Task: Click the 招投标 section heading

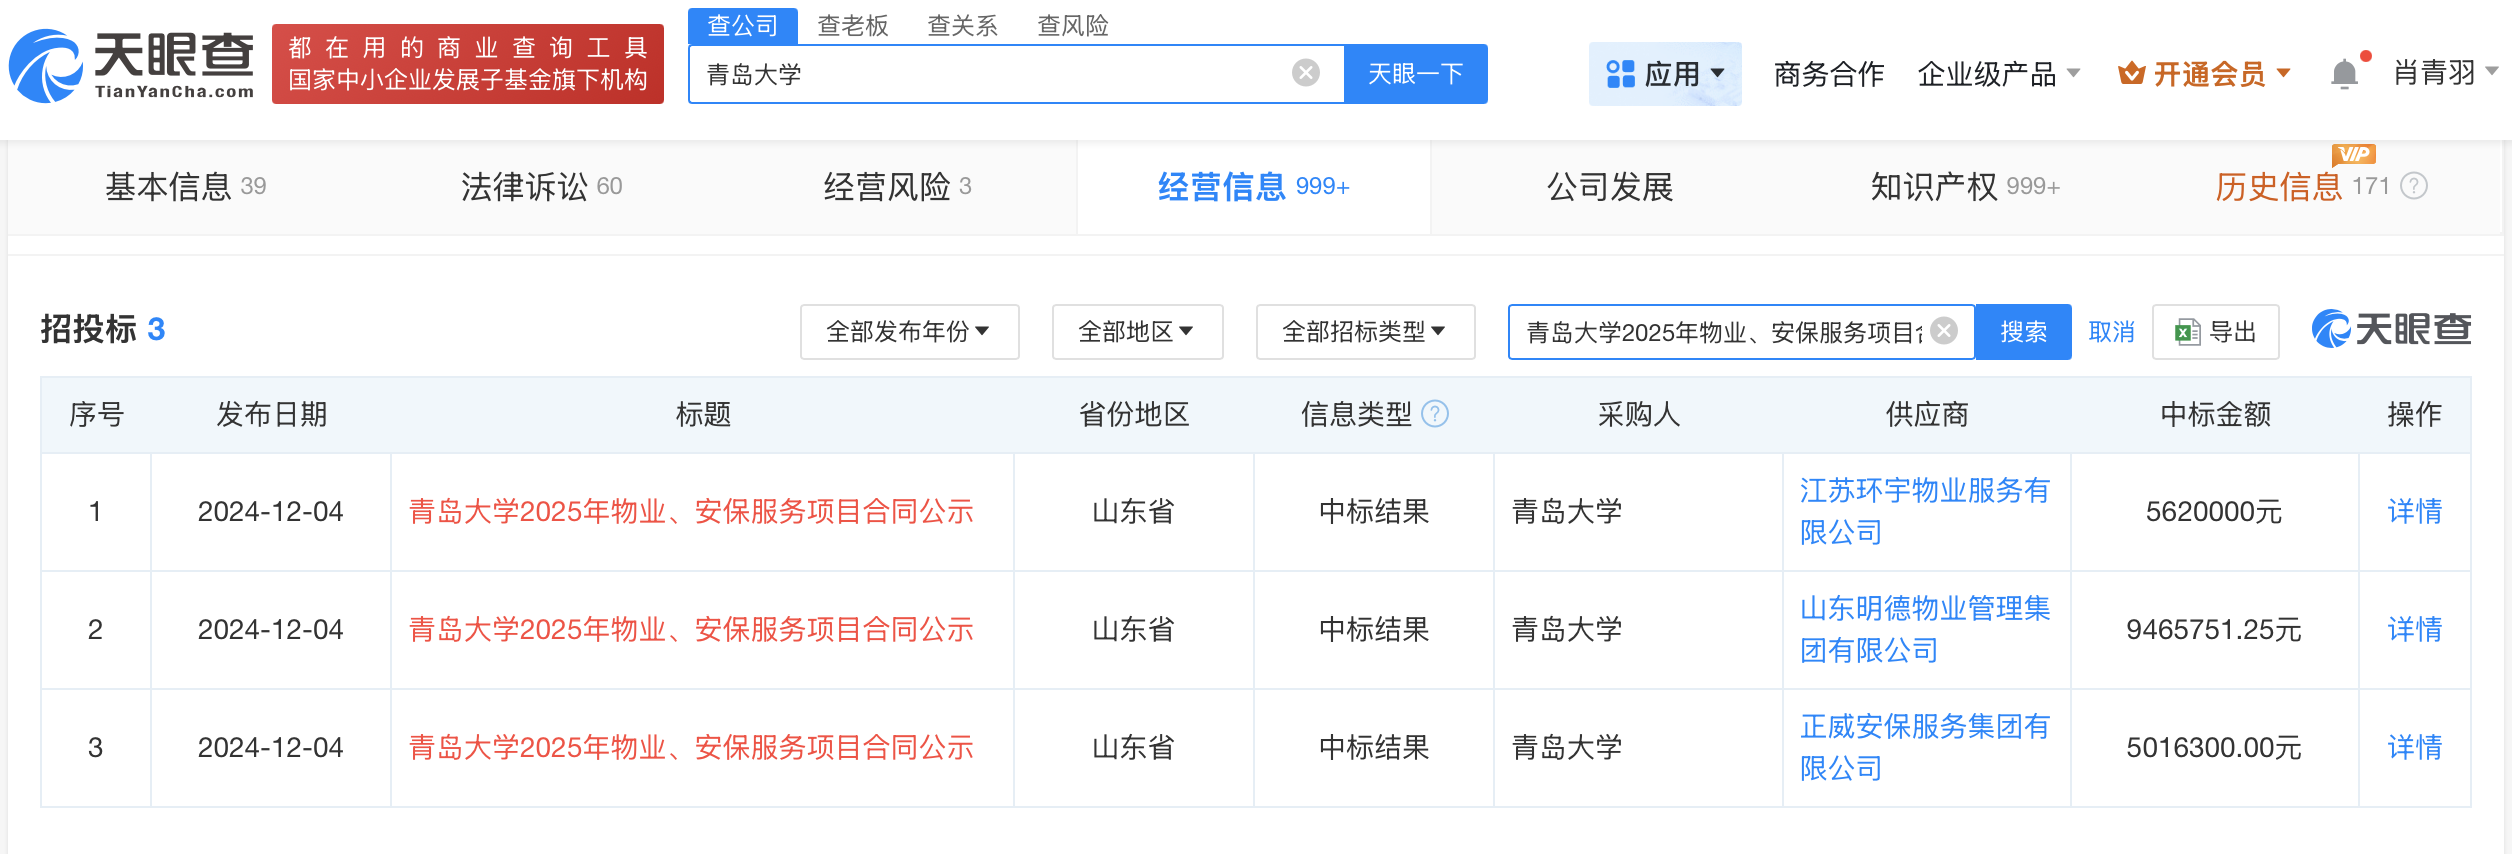Action: coord(102,330)
